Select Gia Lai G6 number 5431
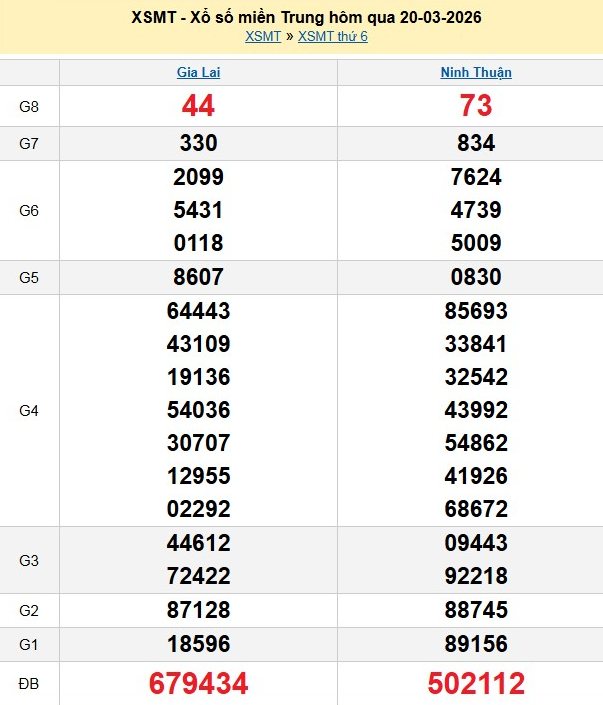The width and height of the screenshot is (603, 705). click(198, 210)
